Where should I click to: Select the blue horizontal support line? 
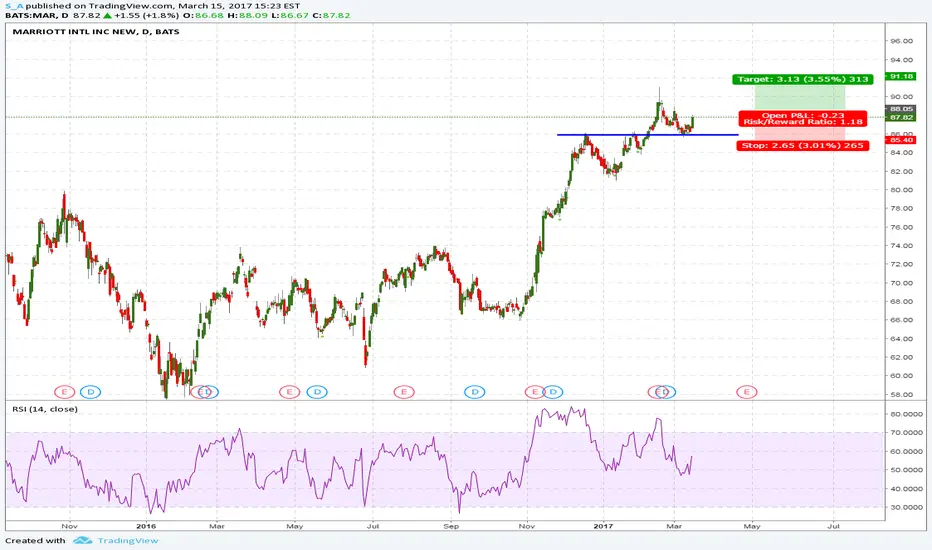tap(647, 134)
